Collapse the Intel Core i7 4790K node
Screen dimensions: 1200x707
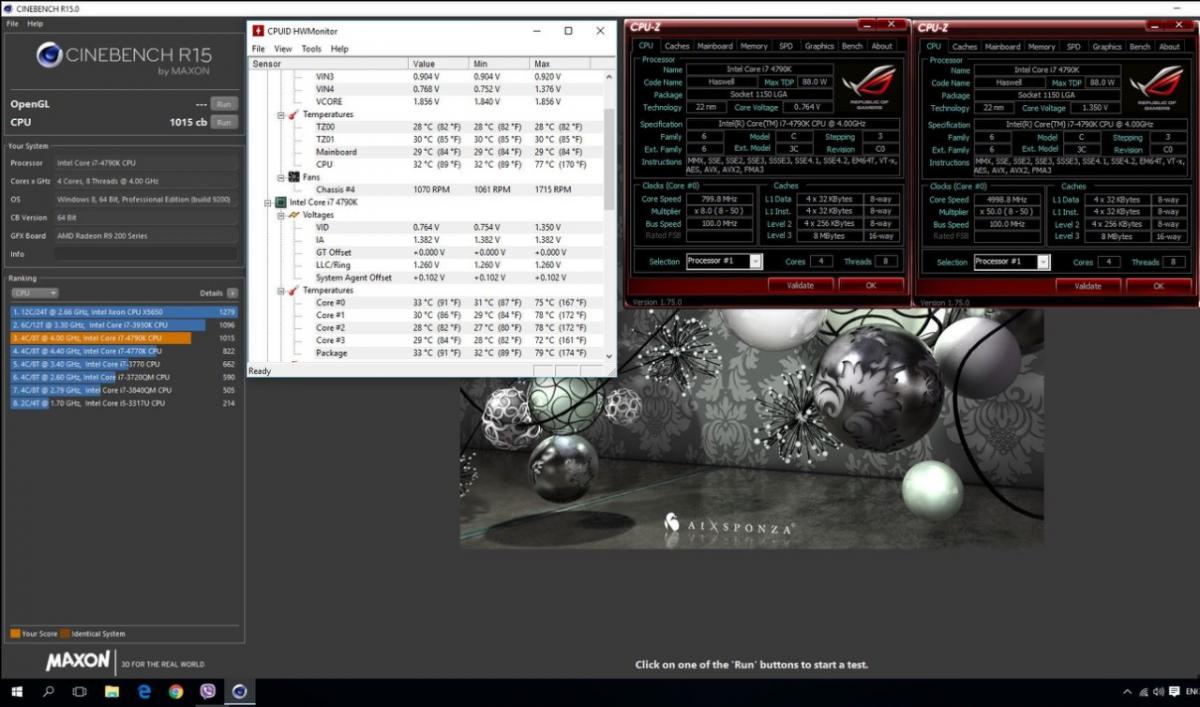(268, 202)
